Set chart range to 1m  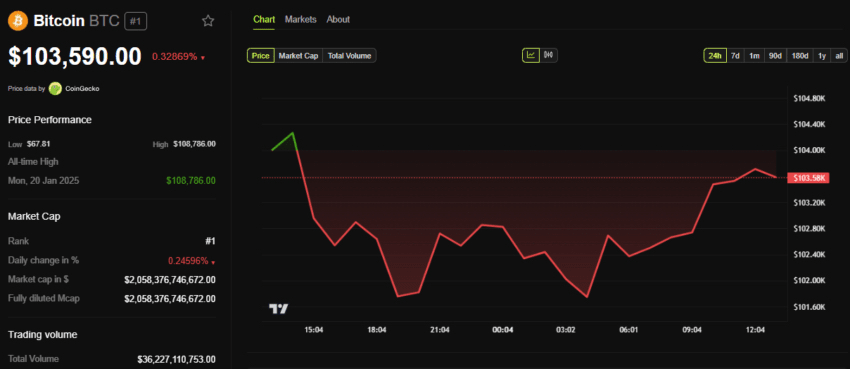tap(754, 55)
